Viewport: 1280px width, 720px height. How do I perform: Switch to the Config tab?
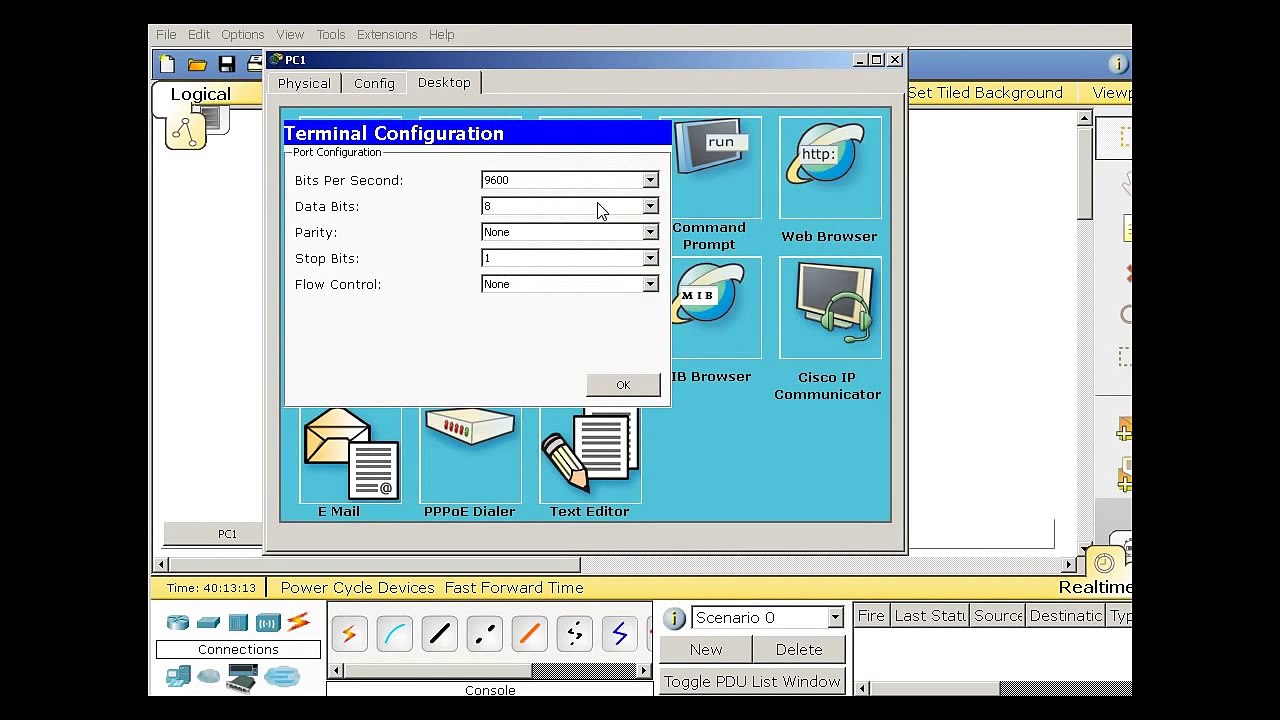(374, 83)
